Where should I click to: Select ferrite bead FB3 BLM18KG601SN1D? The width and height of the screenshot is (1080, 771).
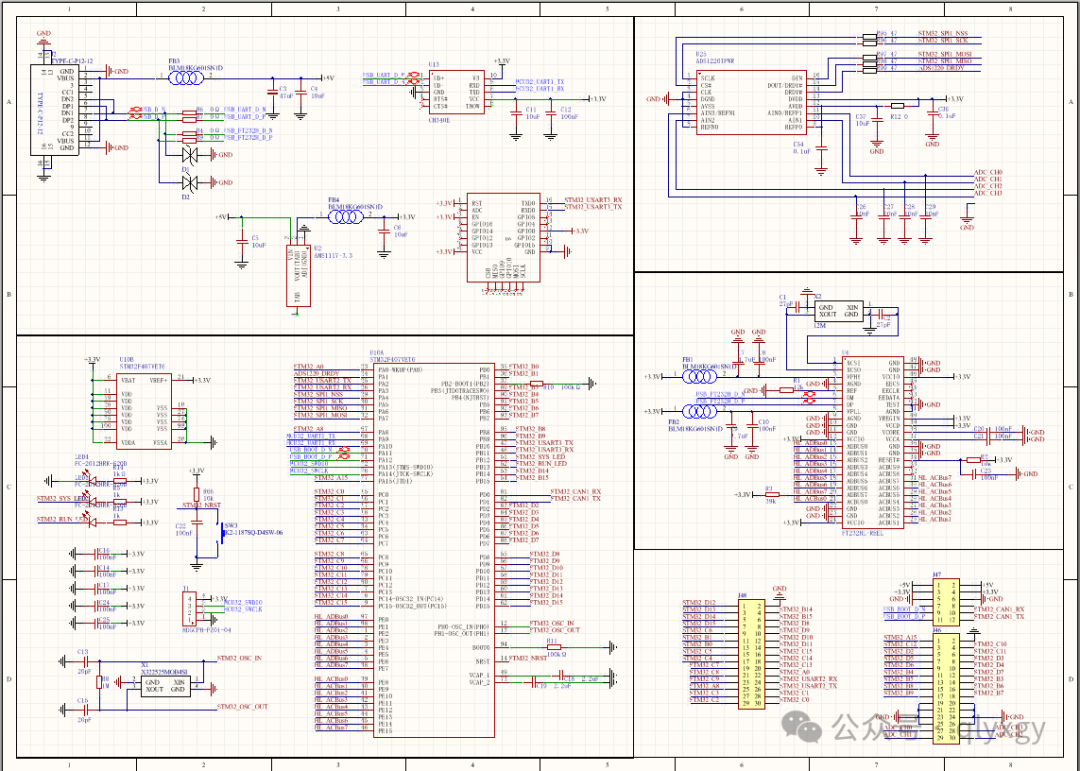pos(185,79)
